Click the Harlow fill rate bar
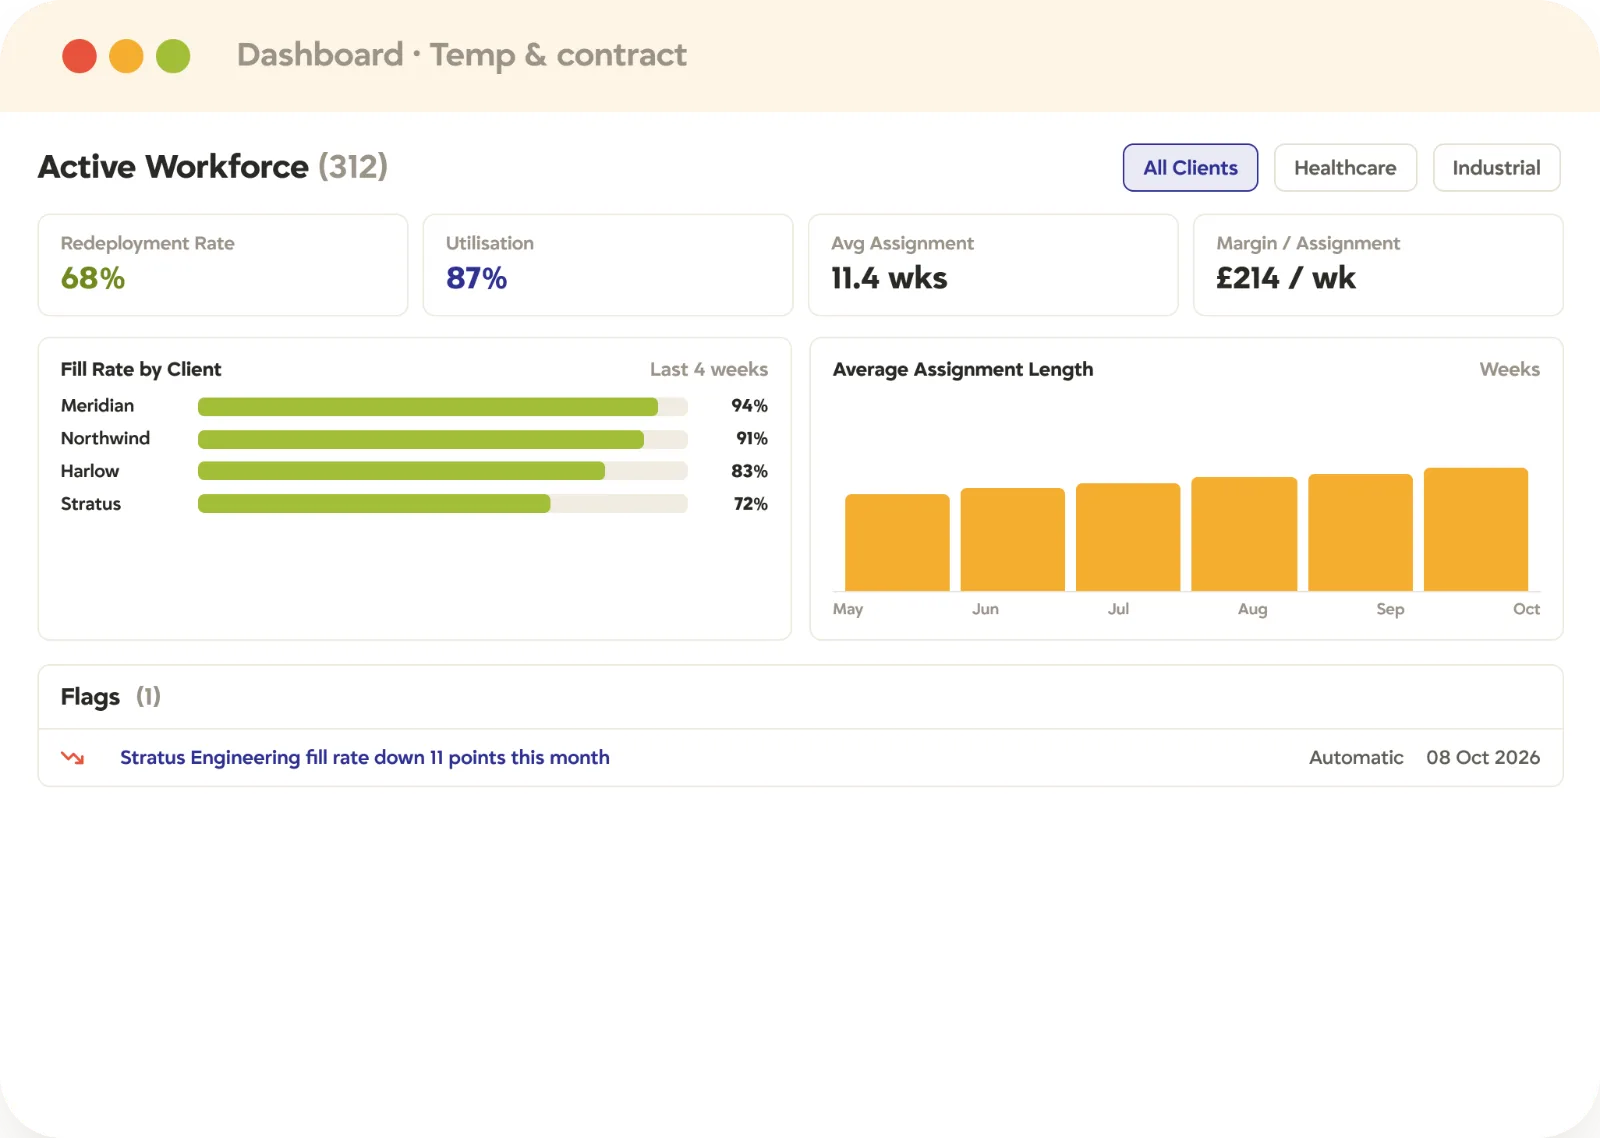 (443, 471)
